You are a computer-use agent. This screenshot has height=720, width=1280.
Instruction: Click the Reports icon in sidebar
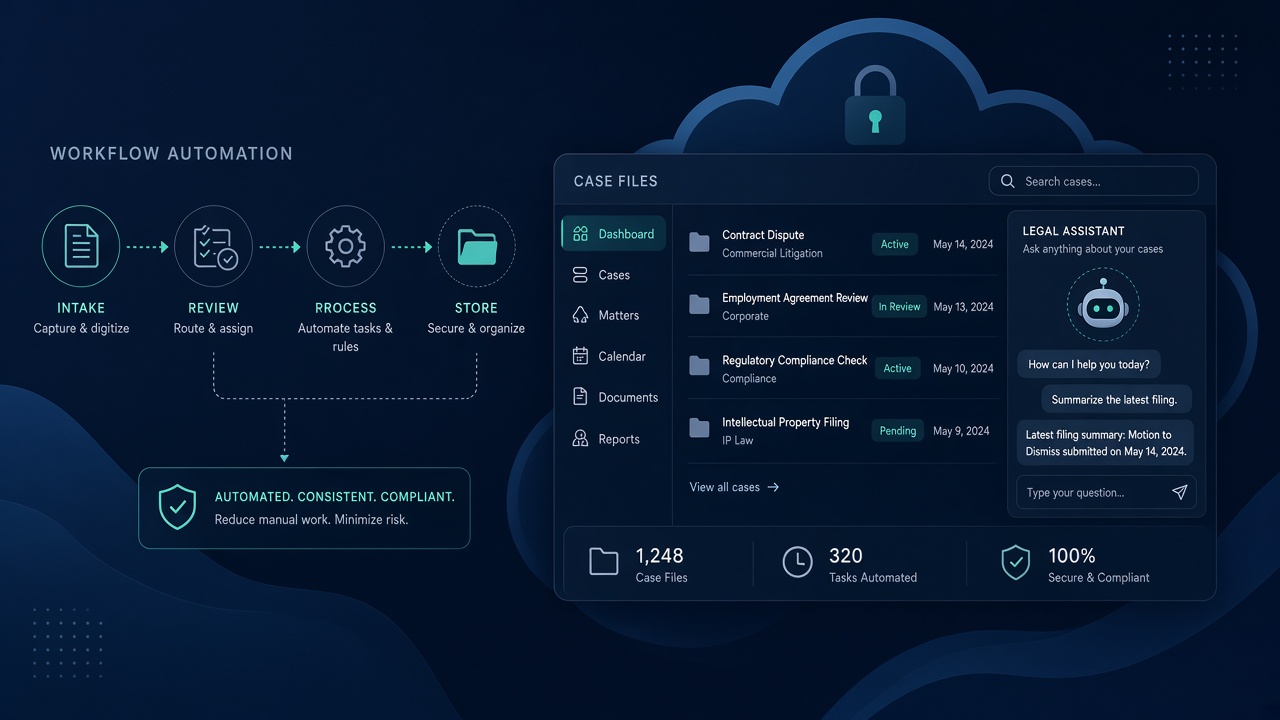click(580, 439)
